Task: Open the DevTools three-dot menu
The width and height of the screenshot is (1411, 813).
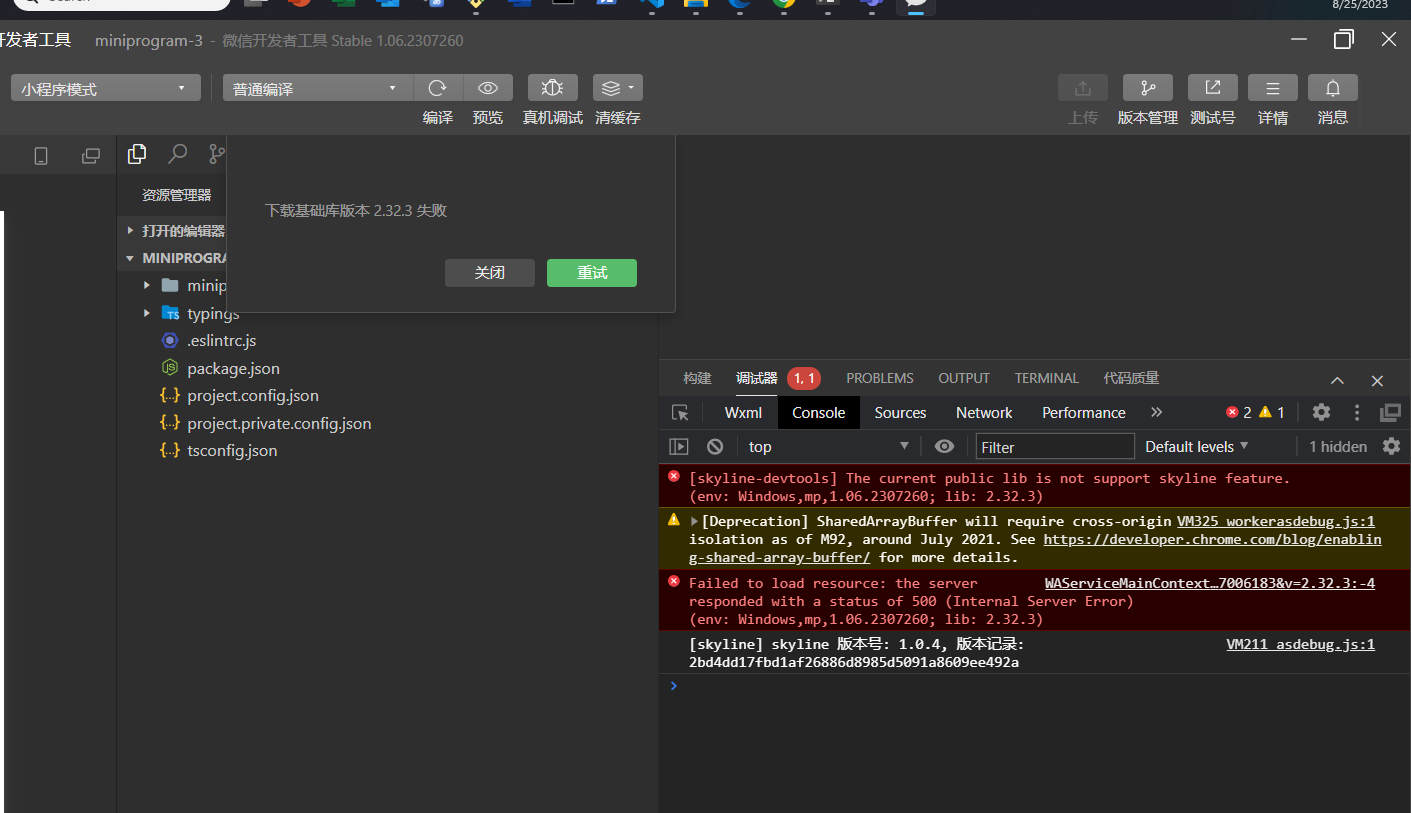Action: pos(1357,412)
